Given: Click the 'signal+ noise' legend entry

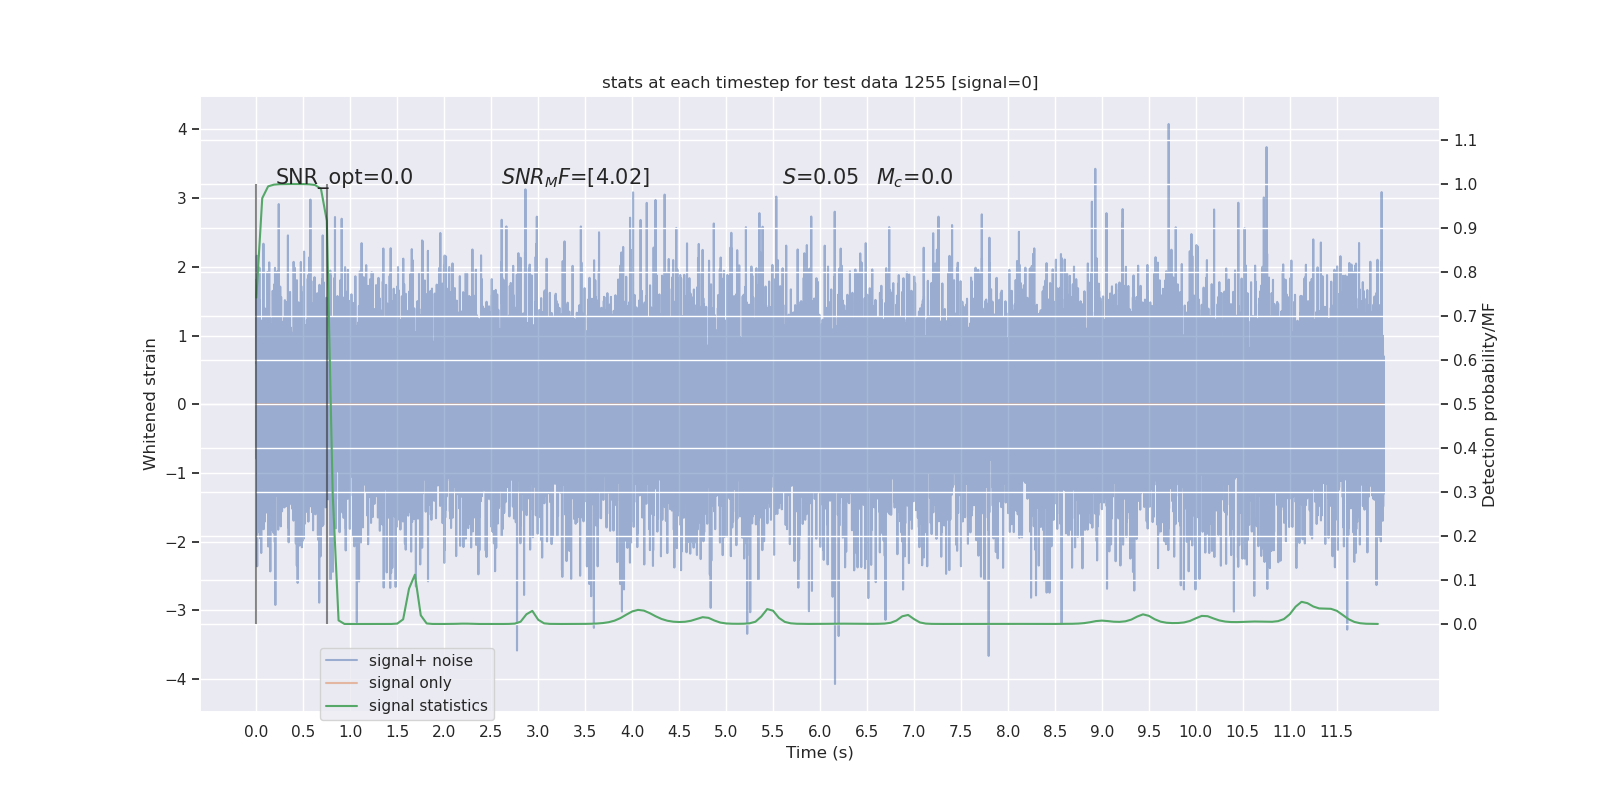Looking at the screenshot, I should [420, 661].
